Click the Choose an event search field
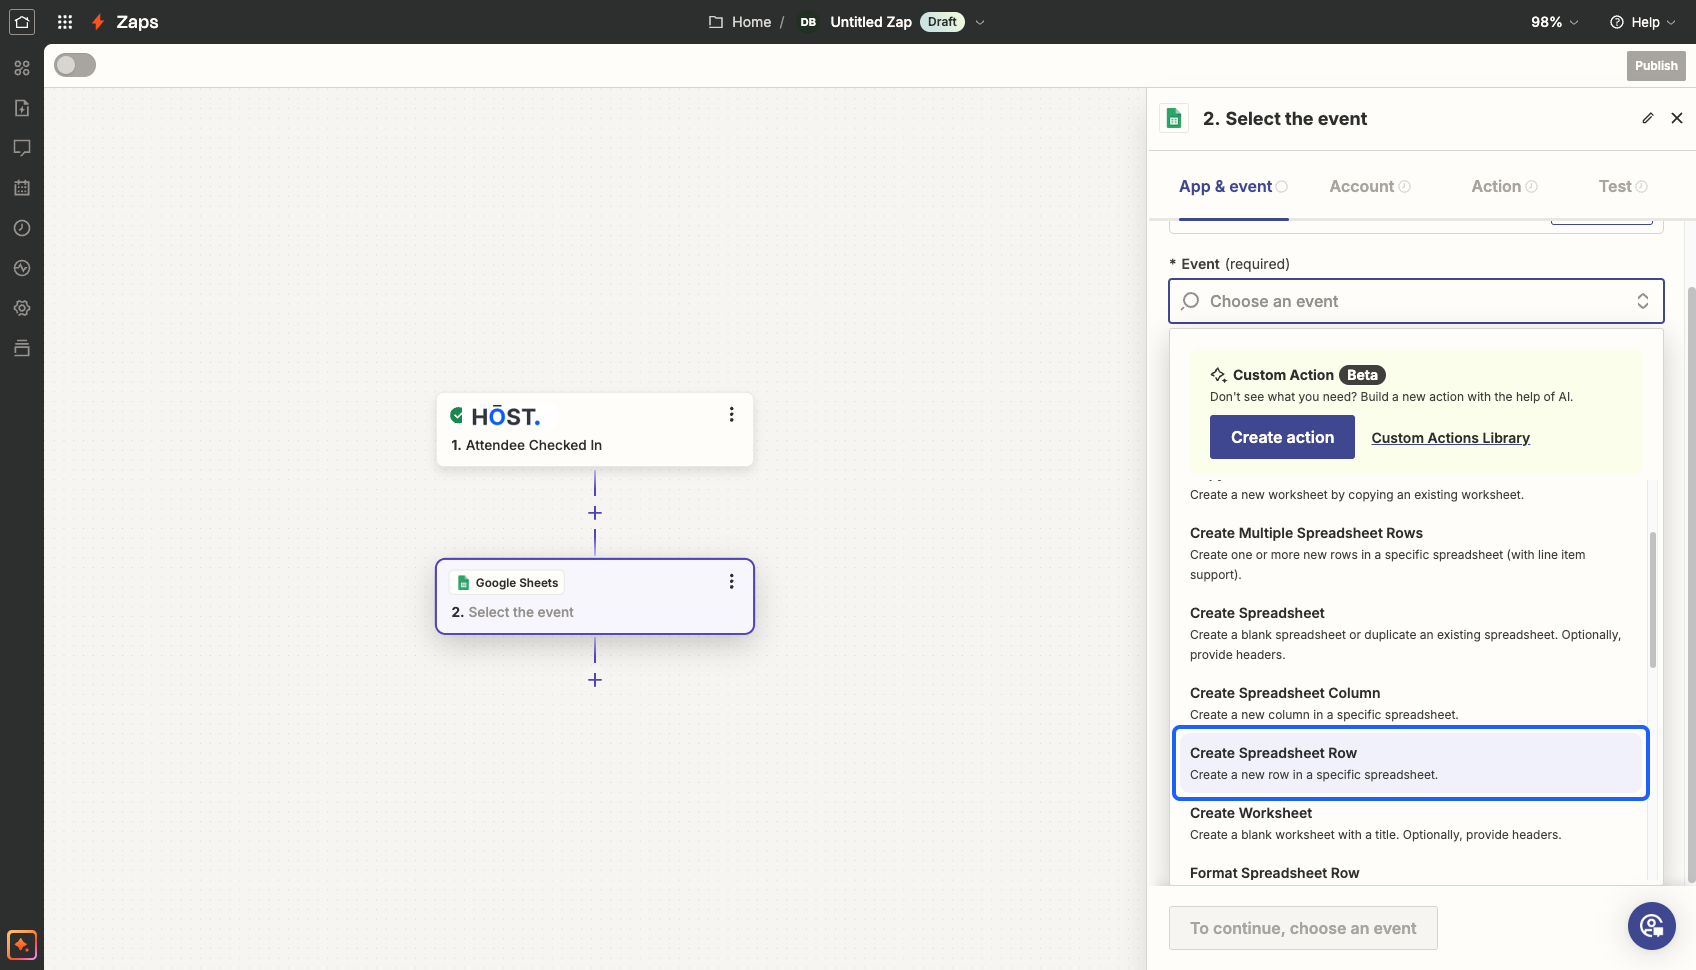This screenshot has height=970, width=1696. (1416, 301)
